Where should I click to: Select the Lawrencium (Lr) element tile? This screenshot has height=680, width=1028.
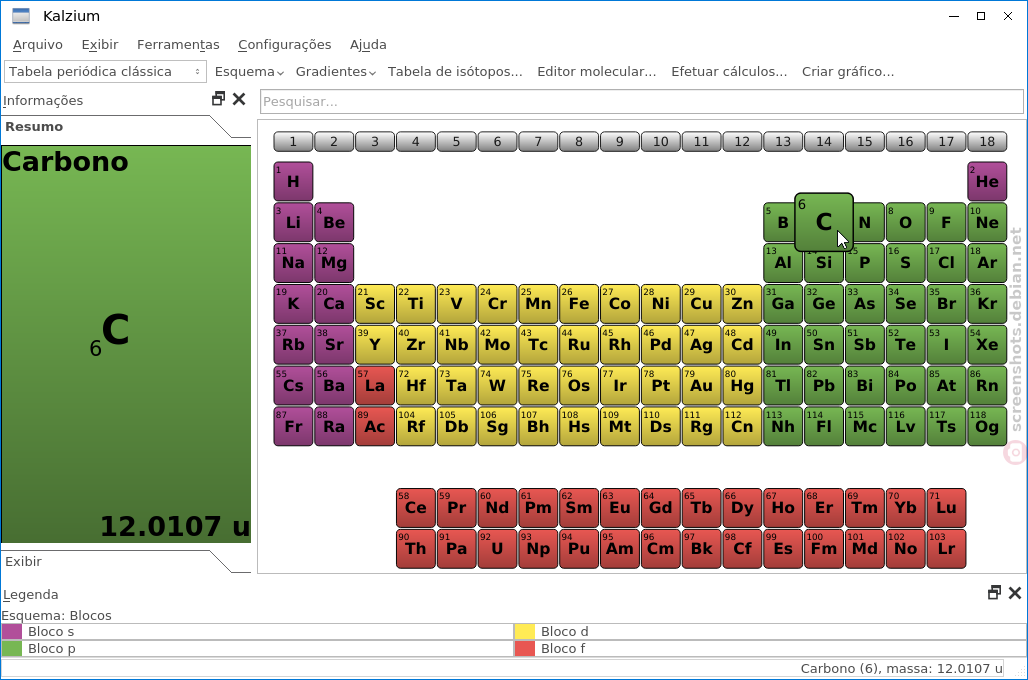pyautogui.click(x=946, y=548)
